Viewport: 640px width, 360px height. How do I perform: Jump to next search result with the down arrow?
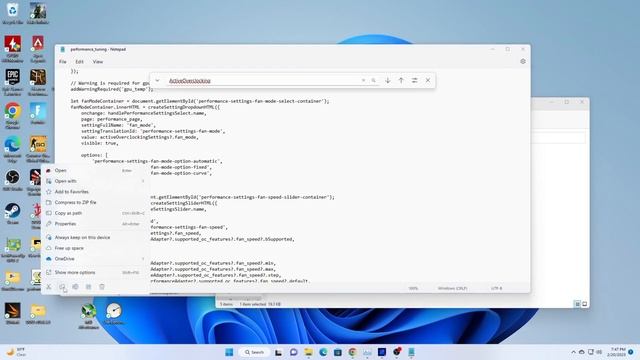click(388, 80)
